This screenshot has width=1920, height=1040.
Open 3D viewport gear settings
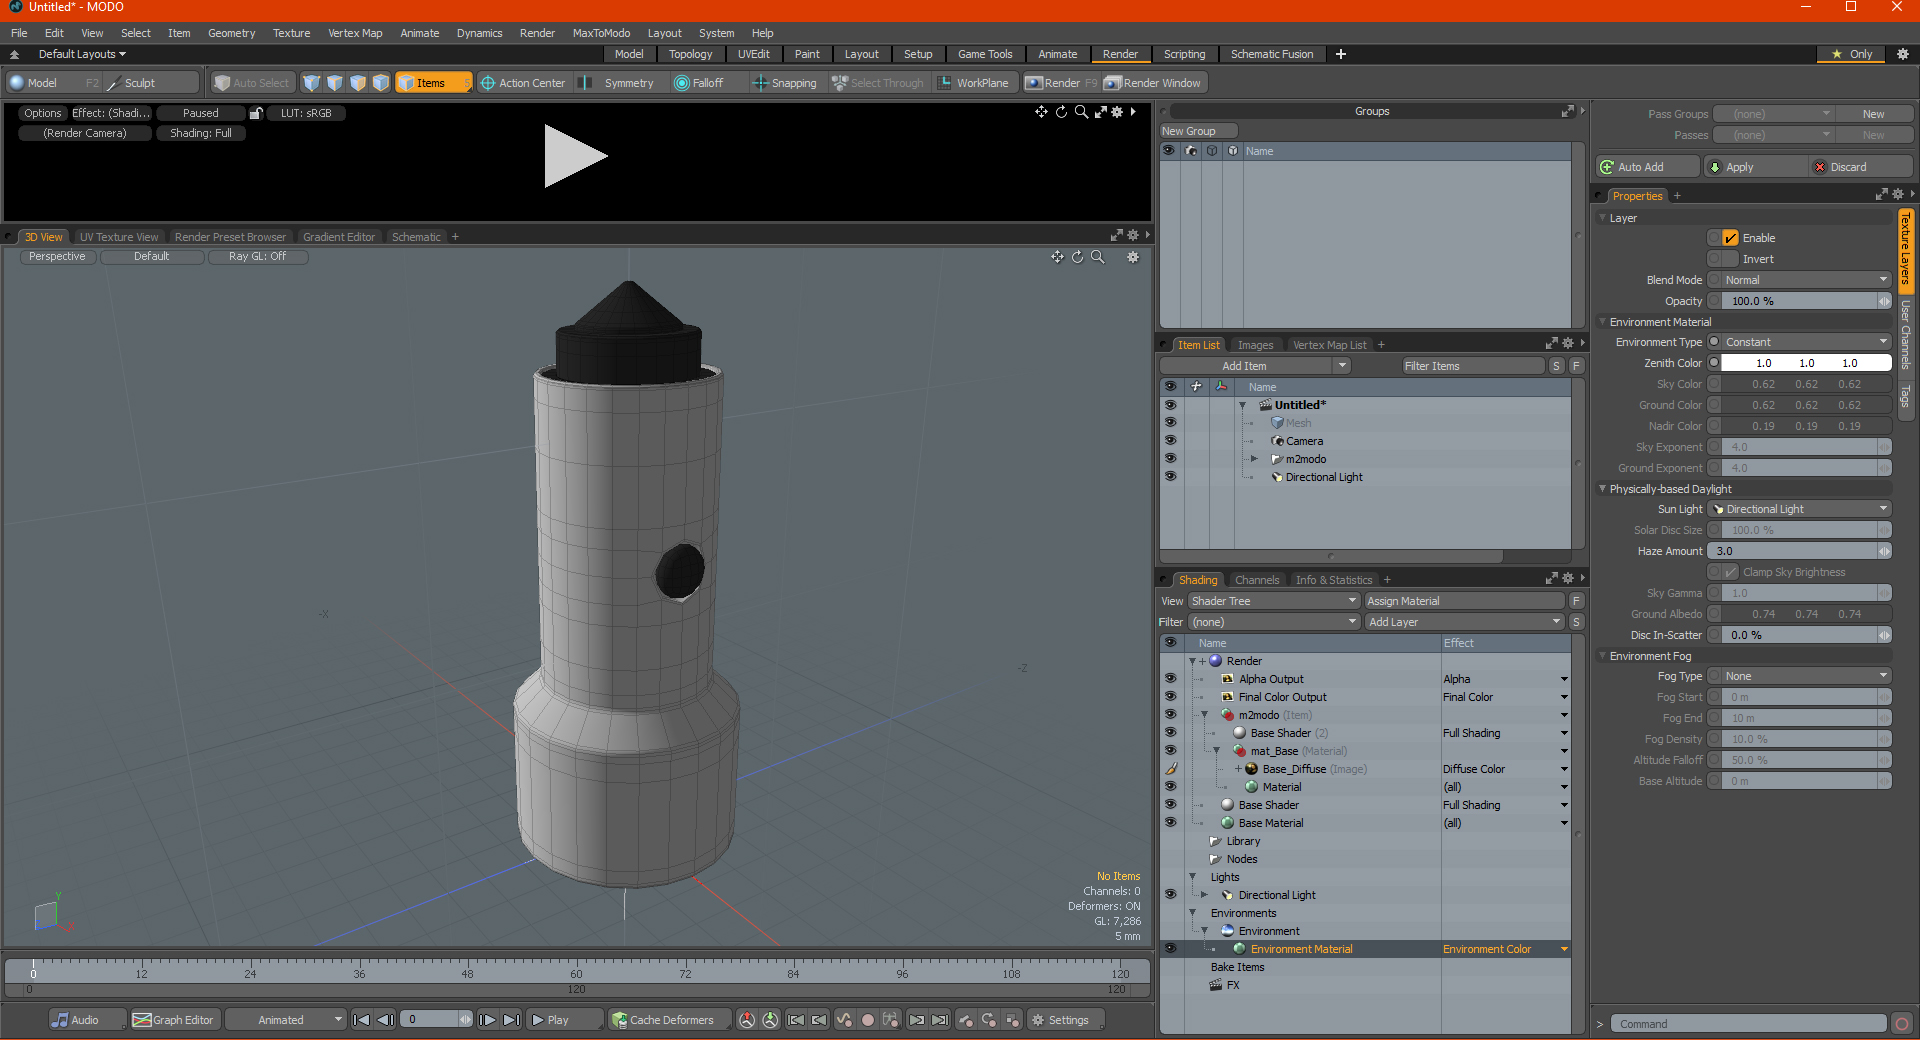[1133, 257]
